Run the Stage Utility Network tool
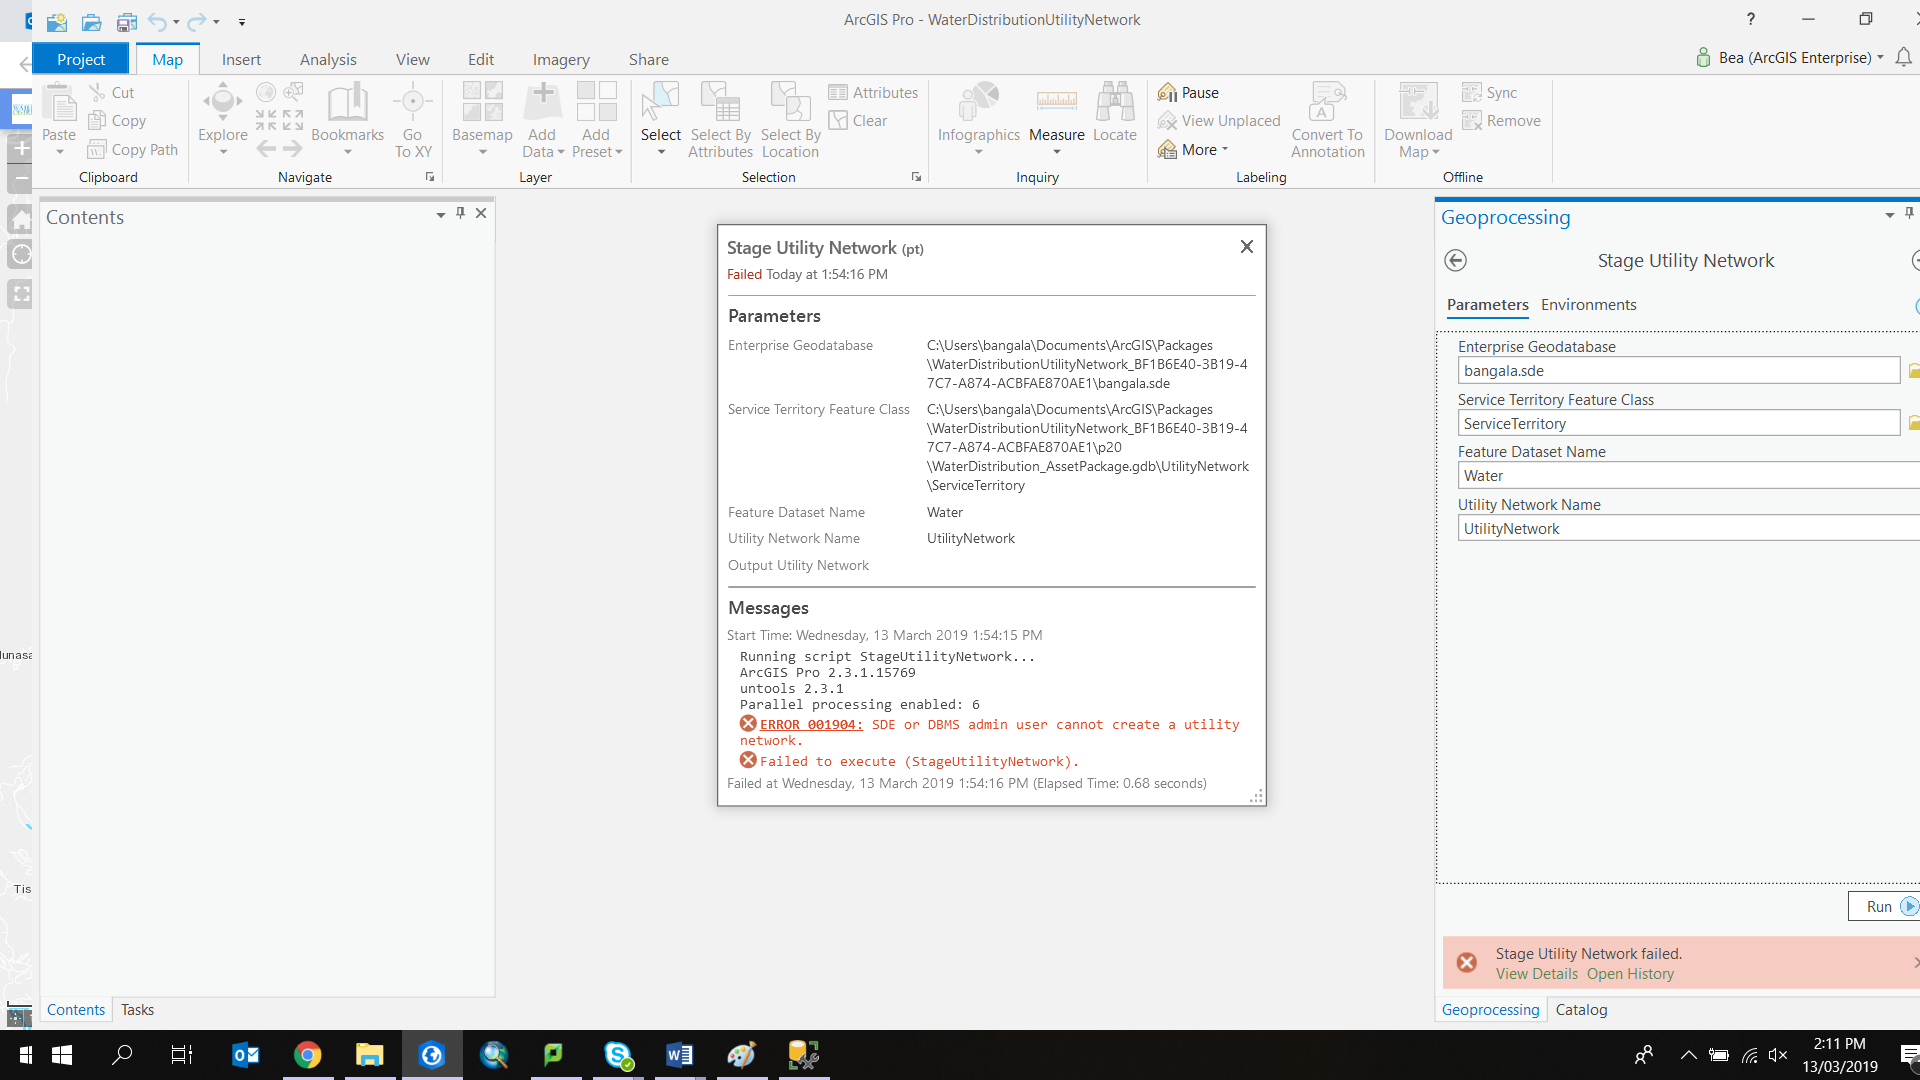The image size is (1920, 1080). tap(1883, 906)
